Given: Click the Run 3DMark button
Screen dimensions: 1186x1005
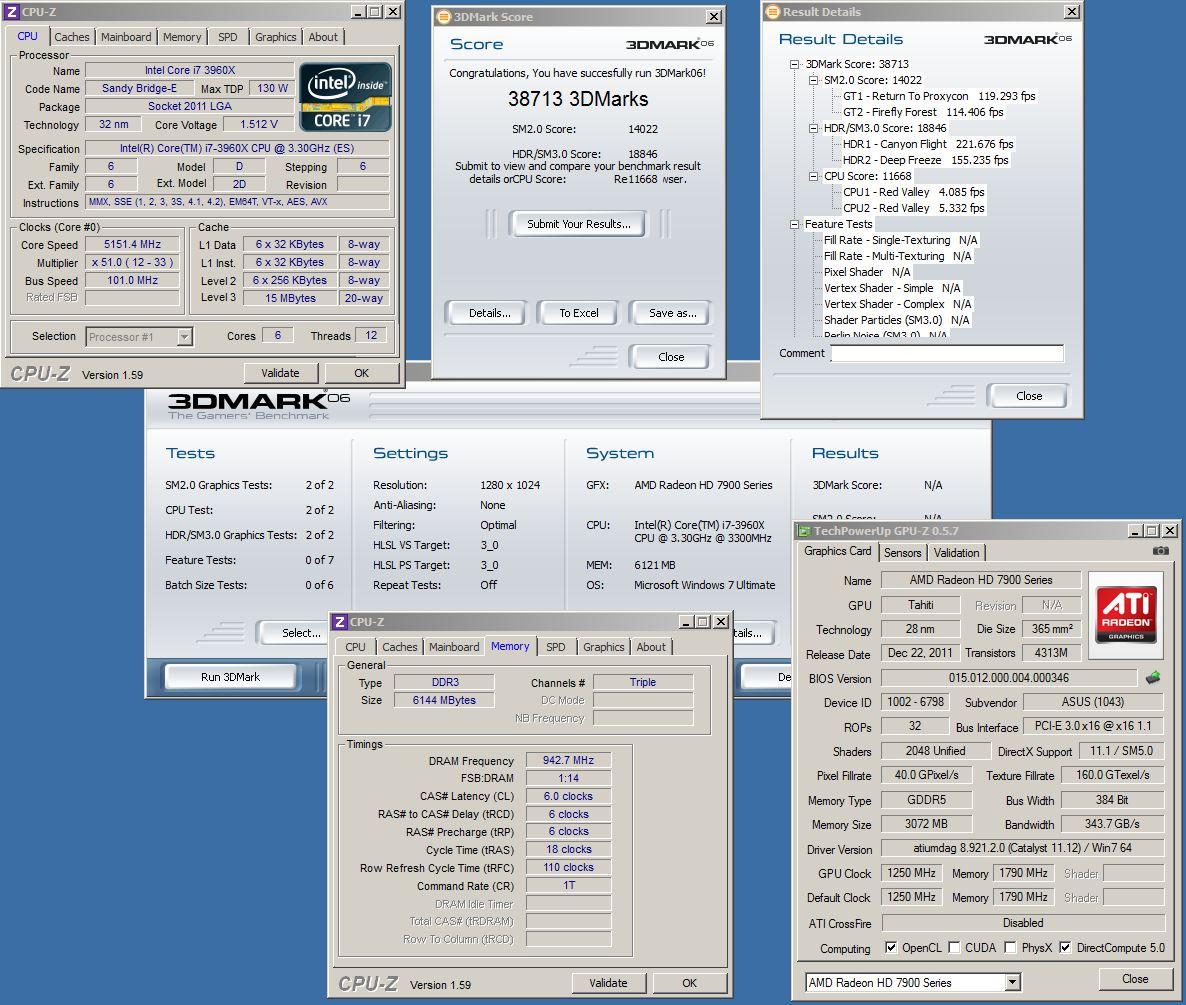Looking at the screenshot, I should 230,677.
